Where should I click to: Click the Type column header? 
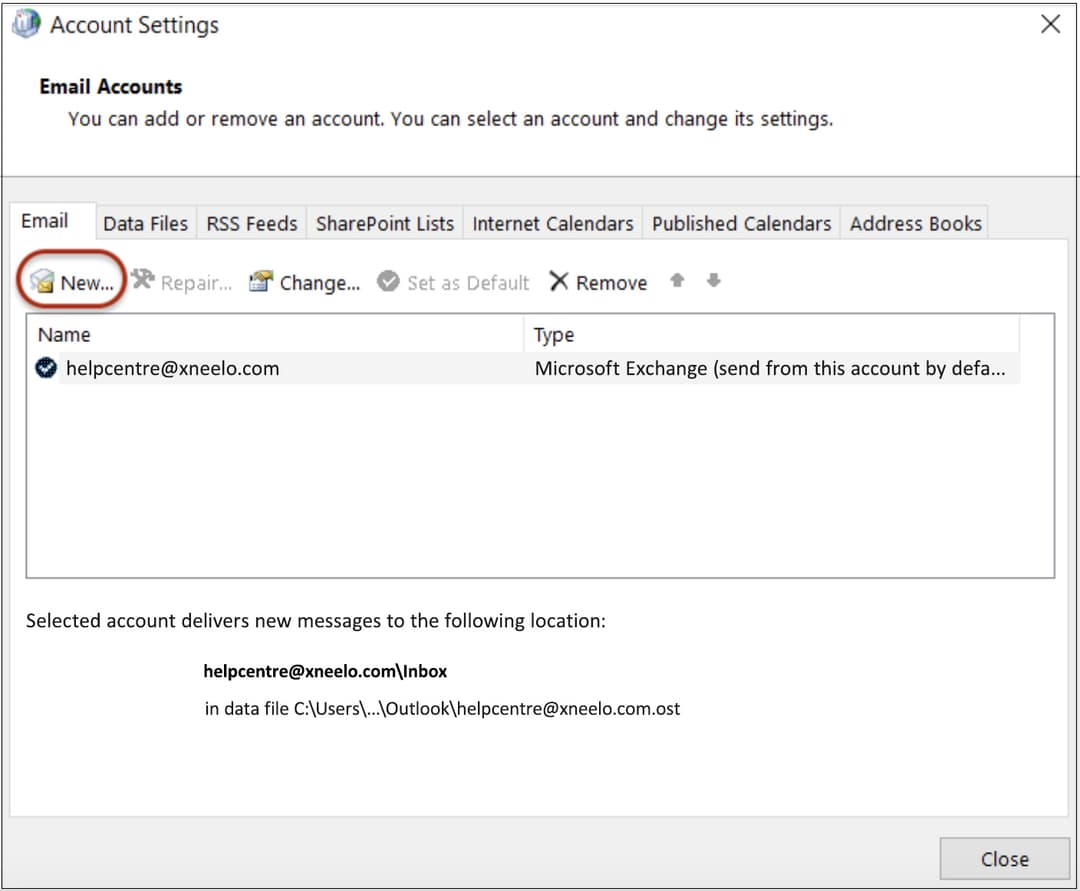pos(554,334)
